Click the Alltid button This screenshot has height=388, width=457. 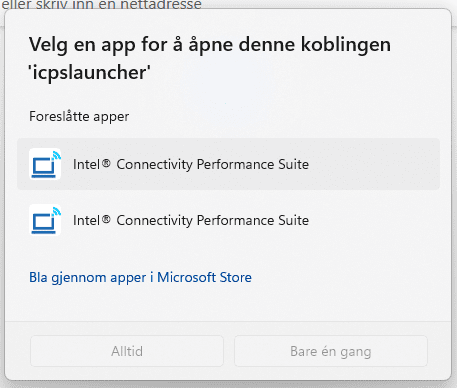click(x=127, y=351)
